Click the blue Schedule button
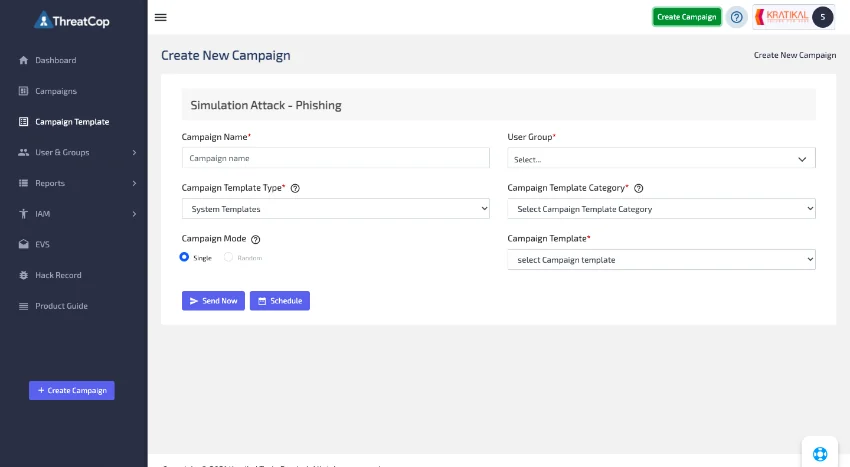Image resolution: width=850 pixels, height=467 pixels. tap(280, 300)
